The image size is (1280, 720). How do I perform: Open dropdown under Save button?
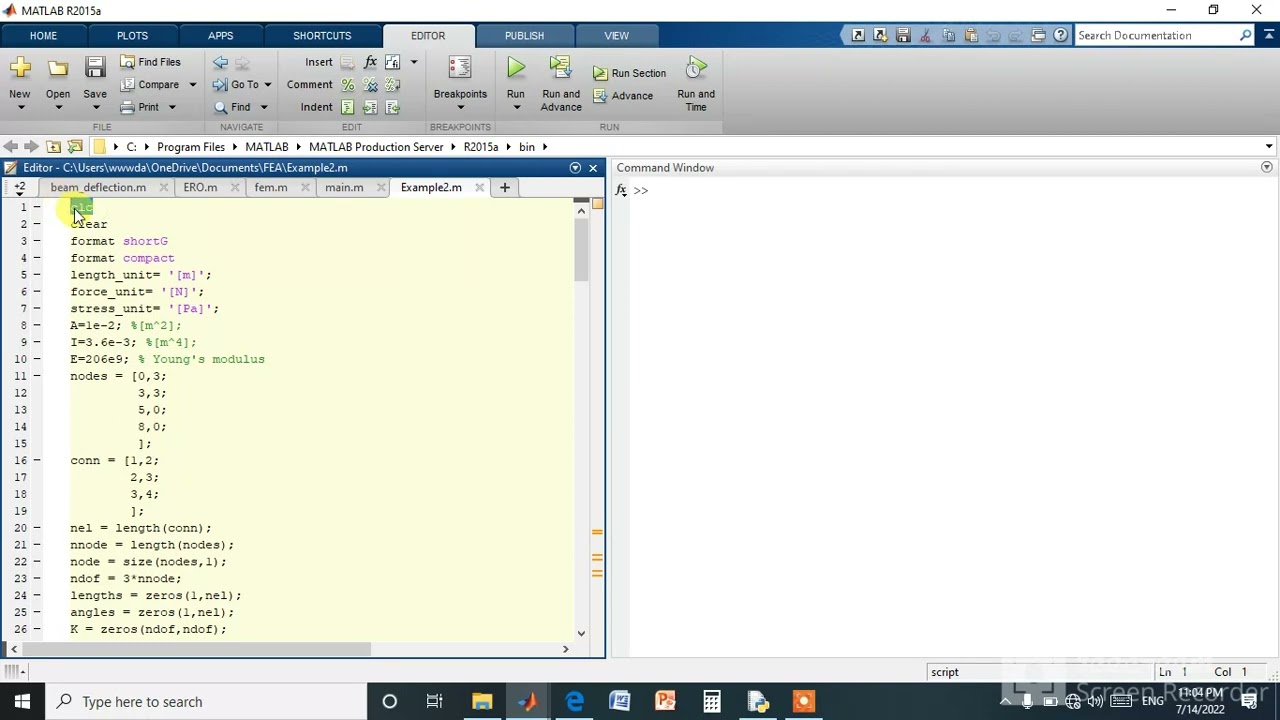click(x=95, y=108)
